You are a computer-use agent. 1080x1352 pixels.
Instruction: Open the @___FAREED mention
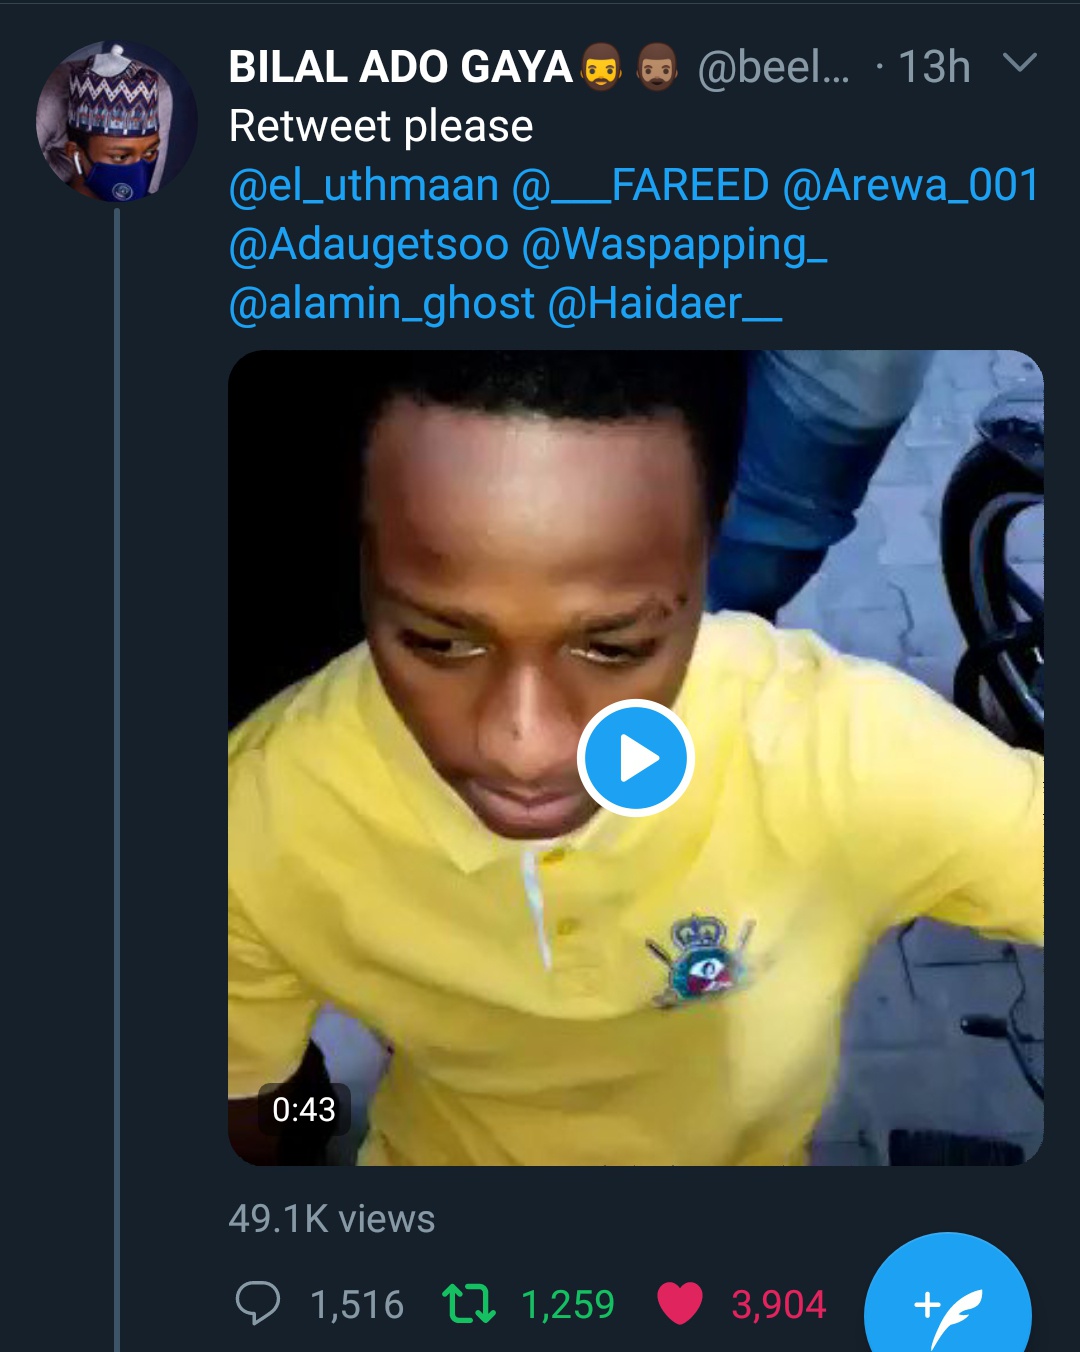coord(640,186)
